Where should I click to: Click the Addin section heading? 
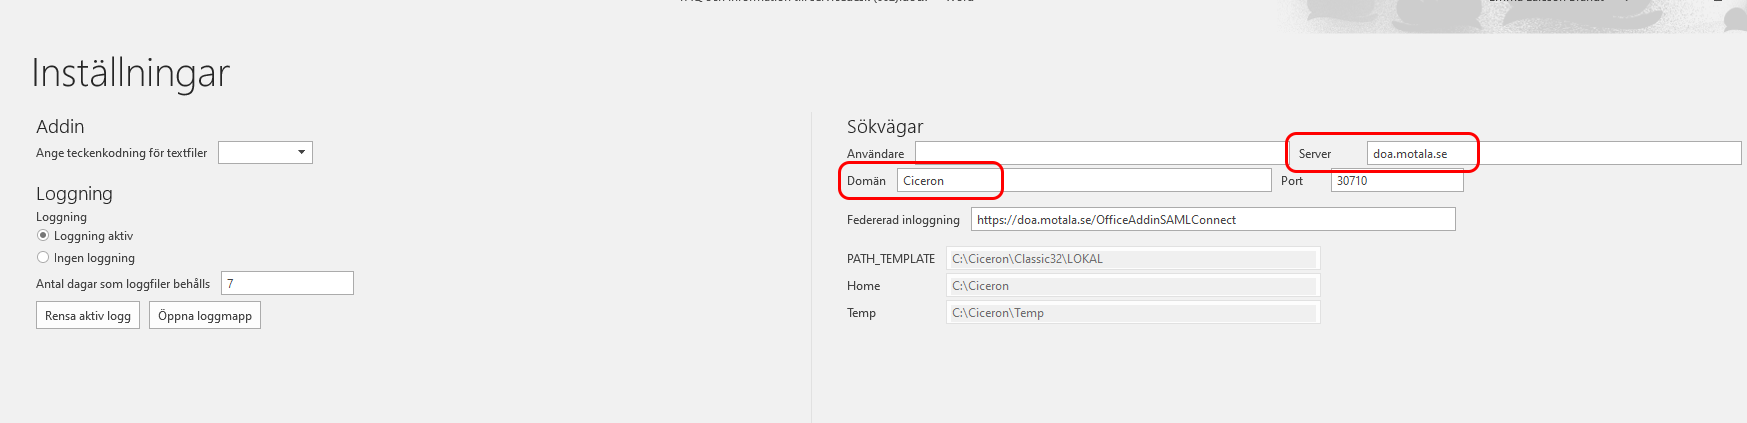60,126
